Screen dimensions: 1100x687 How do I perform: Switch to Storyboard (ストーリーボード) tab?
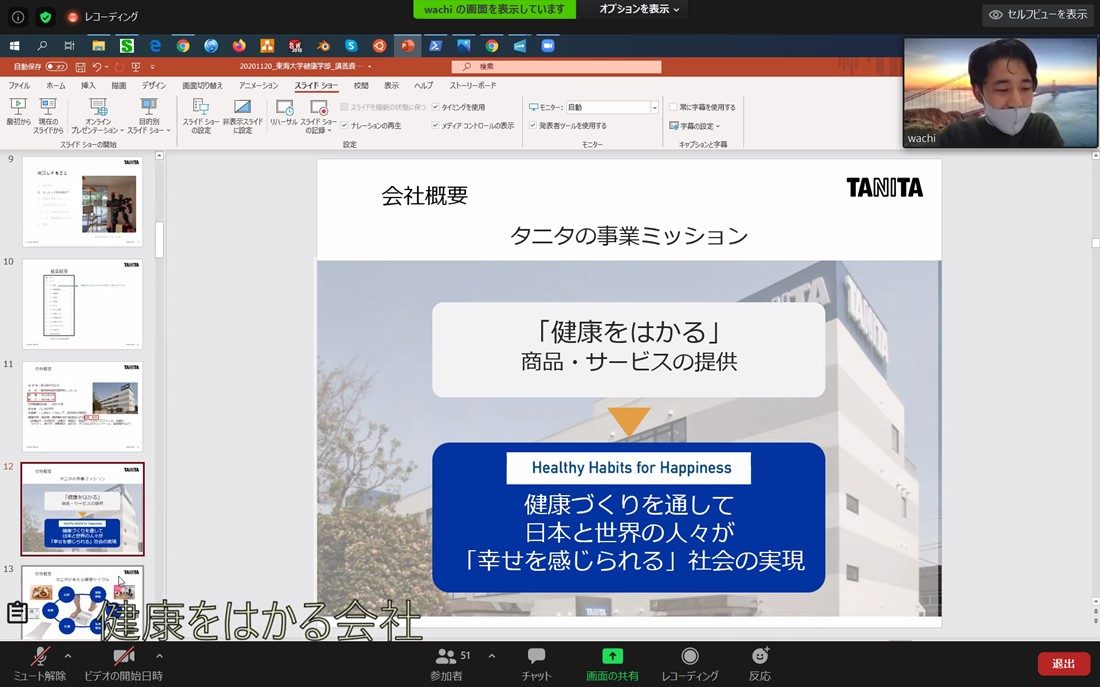coord(473,86)
